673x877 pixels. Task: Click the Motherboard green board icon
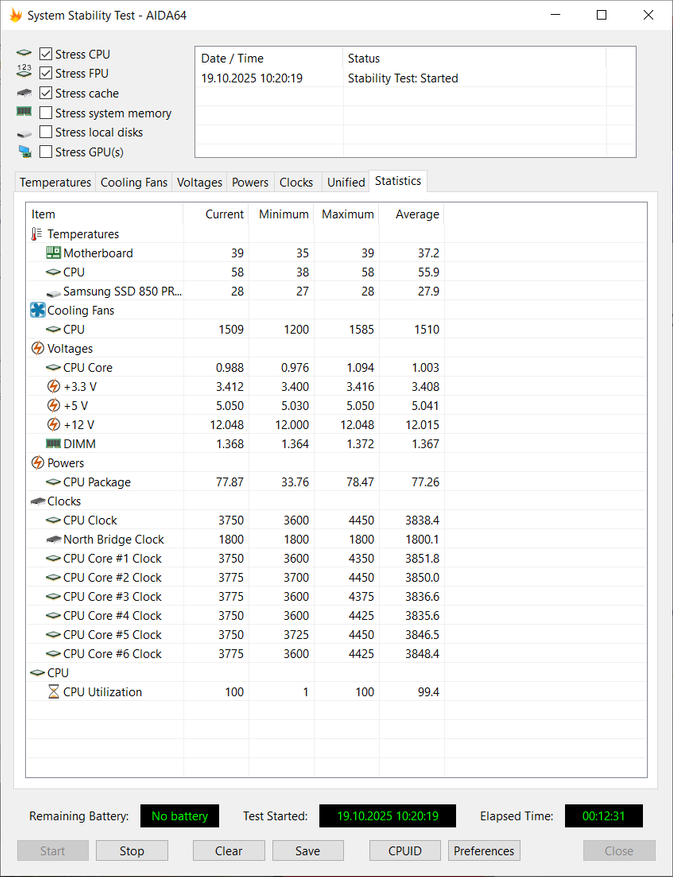[x=53, y=253]
